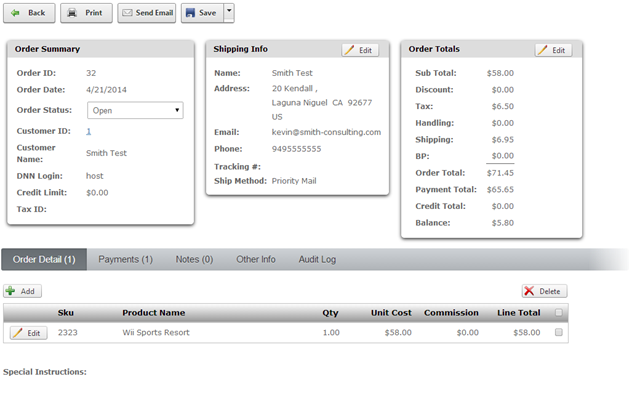The image size is (632, 395).
Task: Click the envelope icon on Send Email
Action: (x=127, y=13)
